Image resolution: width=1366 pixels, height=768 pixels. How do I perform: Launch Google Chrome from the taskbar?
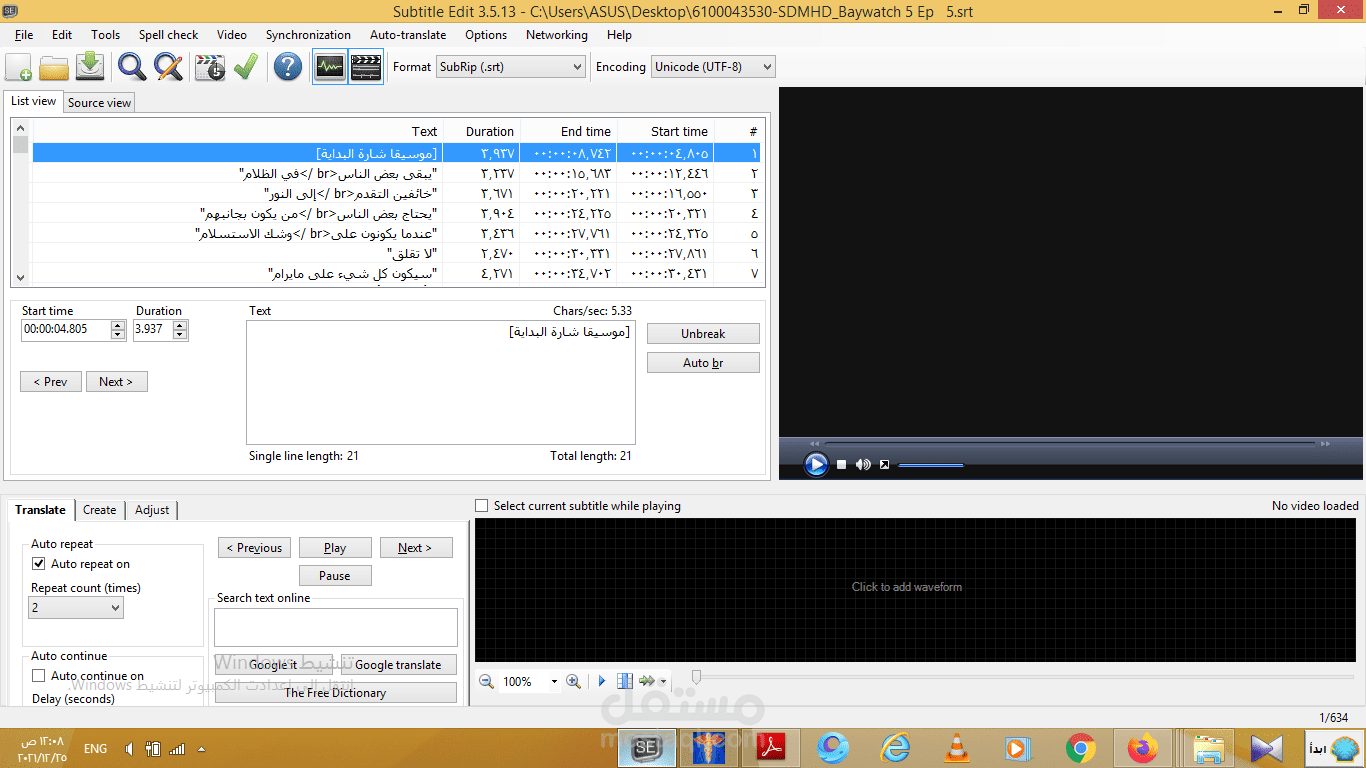pyautogui.click(x=1080, y=747)
